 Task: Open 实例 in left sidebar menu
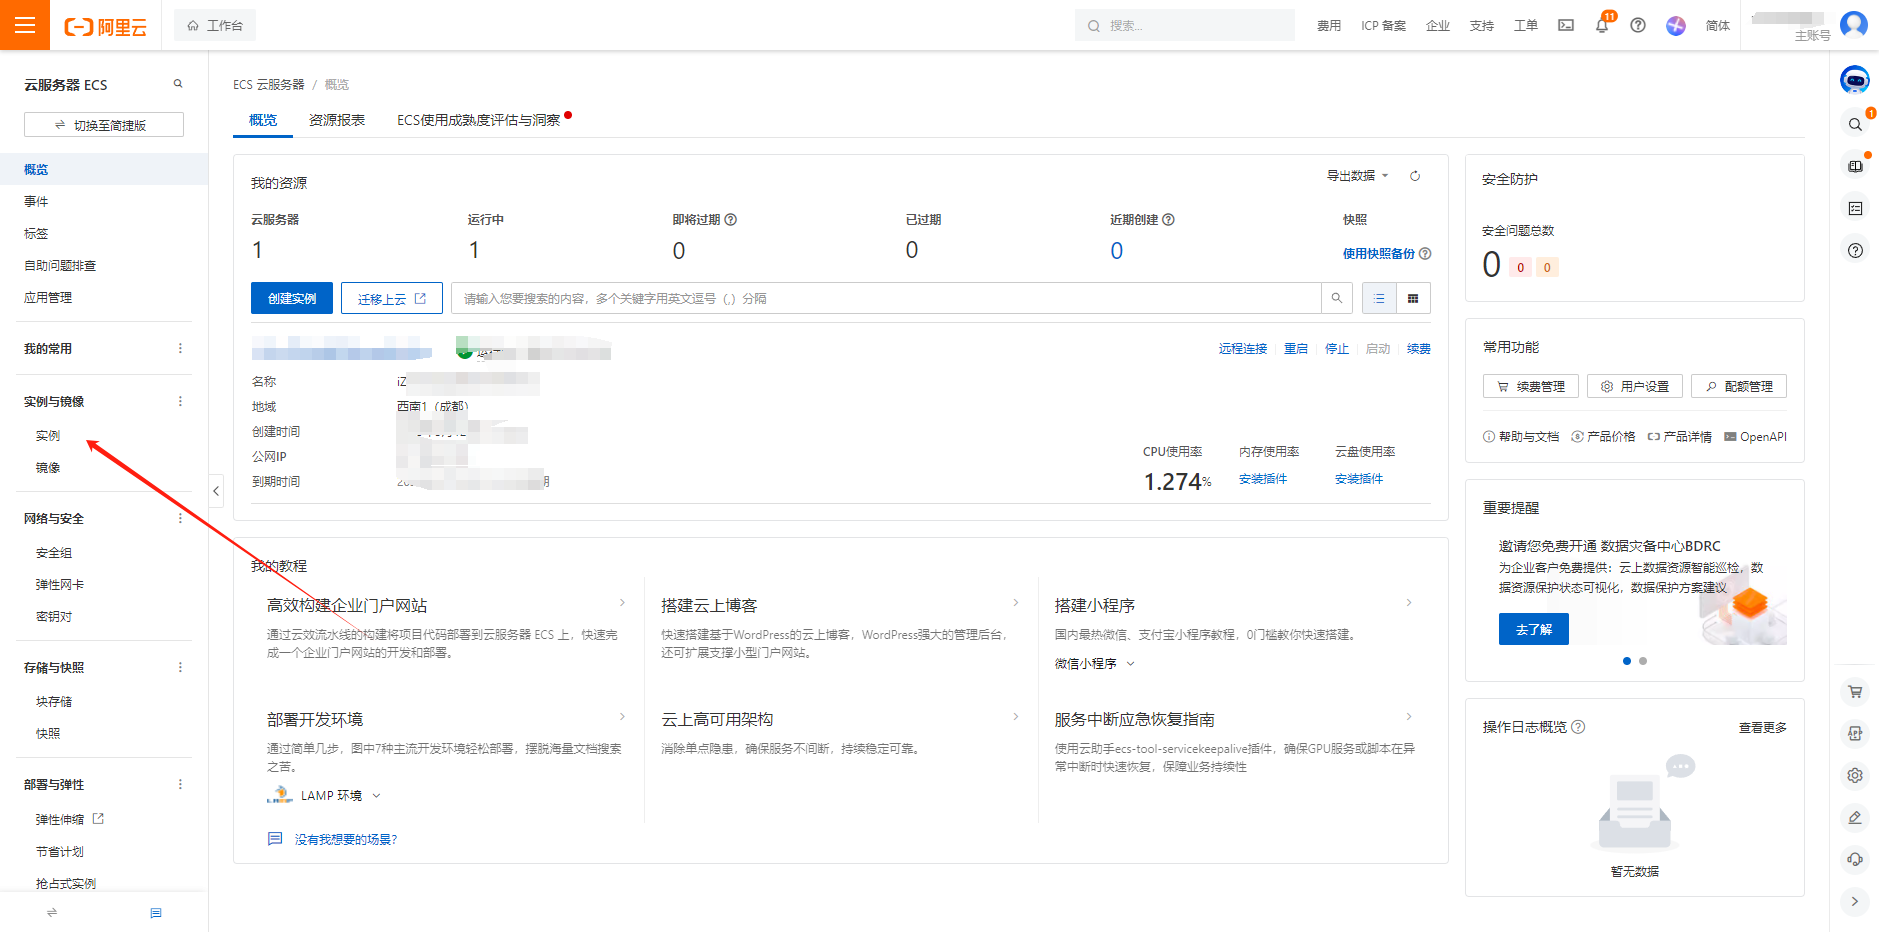click(47, 434)
